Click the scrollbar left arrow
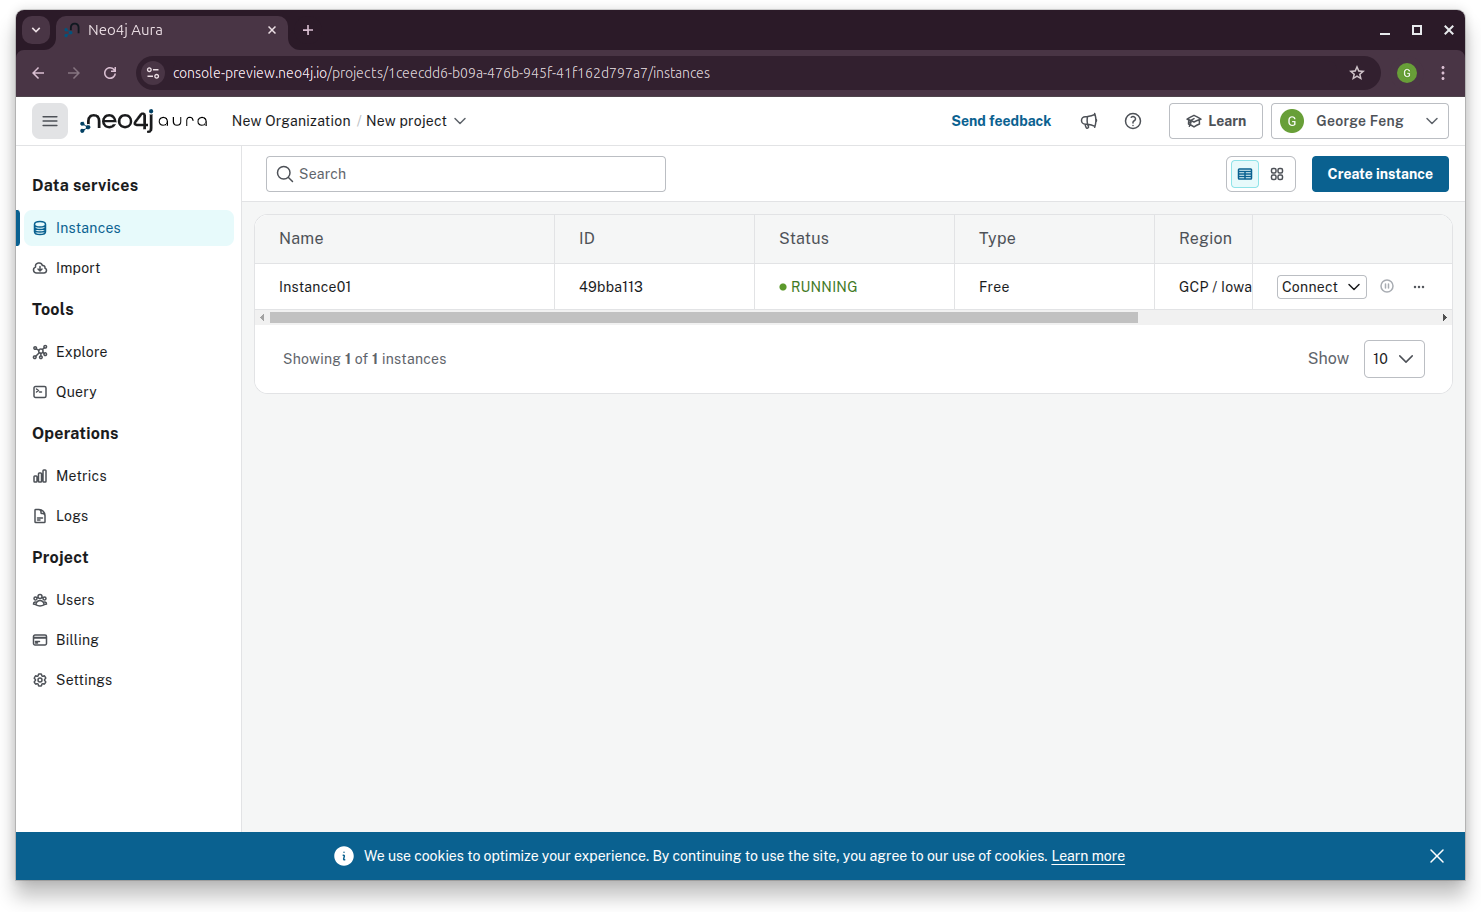This screenshot has width=1481, height=912. coord(263,318)
